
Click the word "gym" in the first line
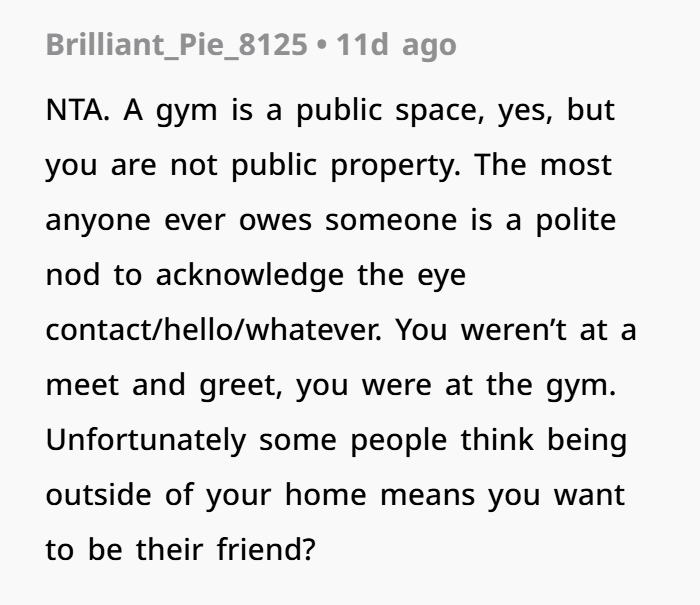(x=187, y=112)
